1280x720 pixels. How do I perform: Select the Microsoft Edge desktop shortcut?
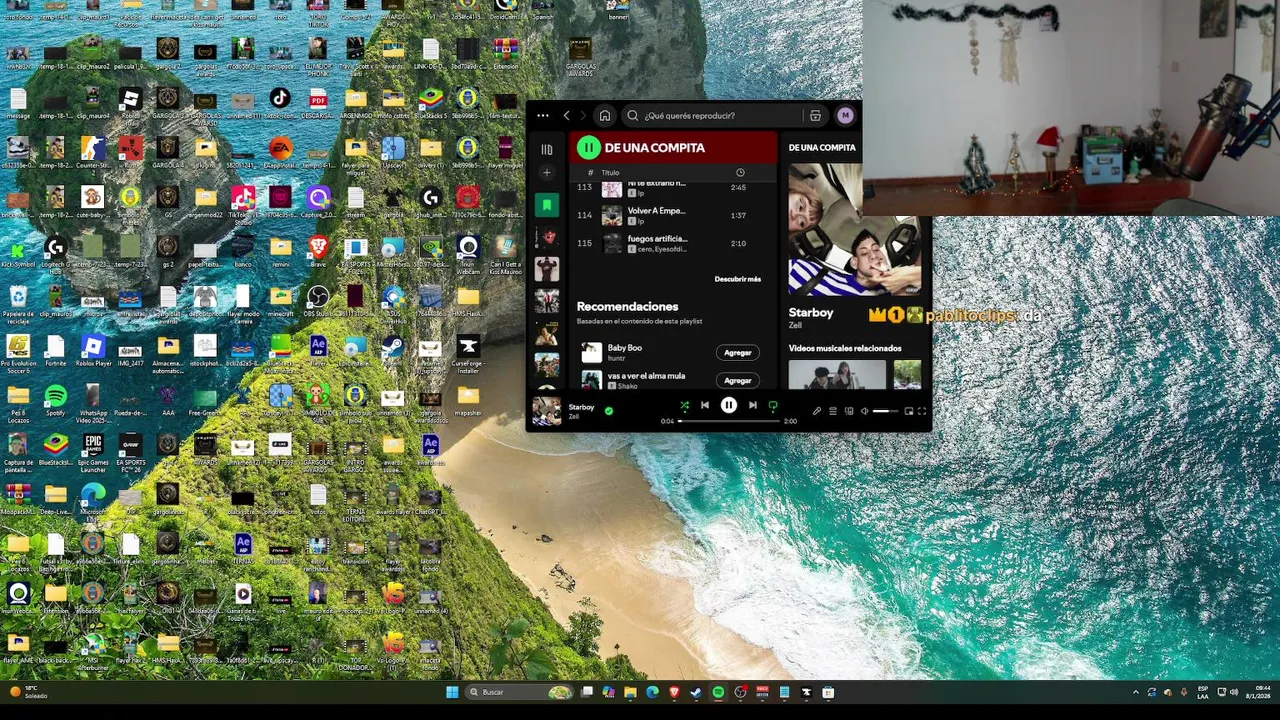93,500
